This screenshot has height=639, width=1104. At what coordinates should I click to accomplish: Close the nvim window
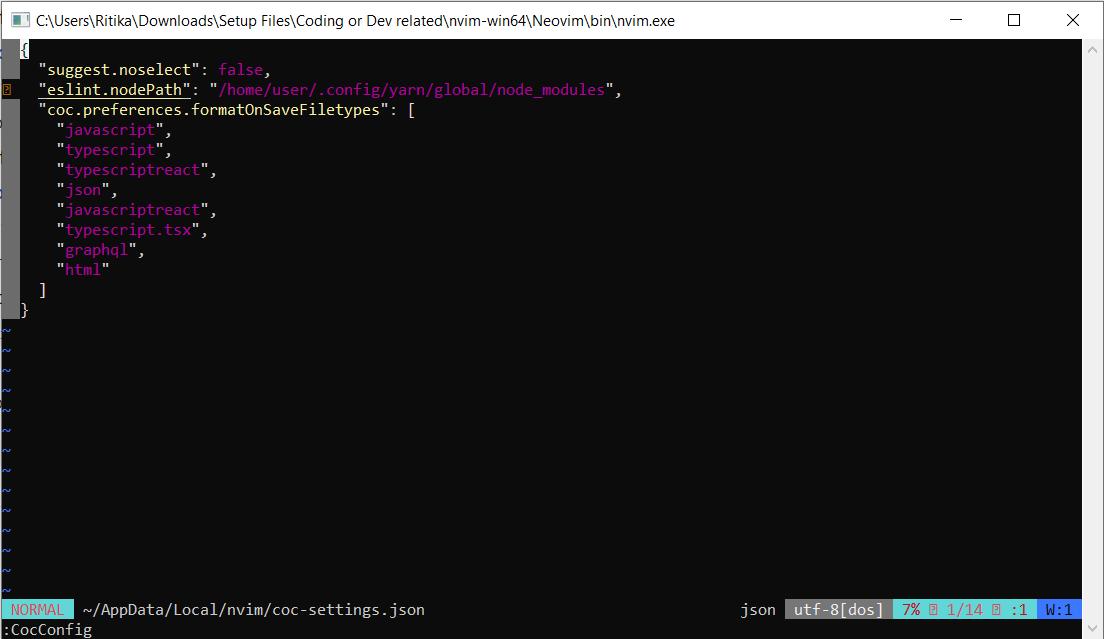click(x=1072, y=20)
